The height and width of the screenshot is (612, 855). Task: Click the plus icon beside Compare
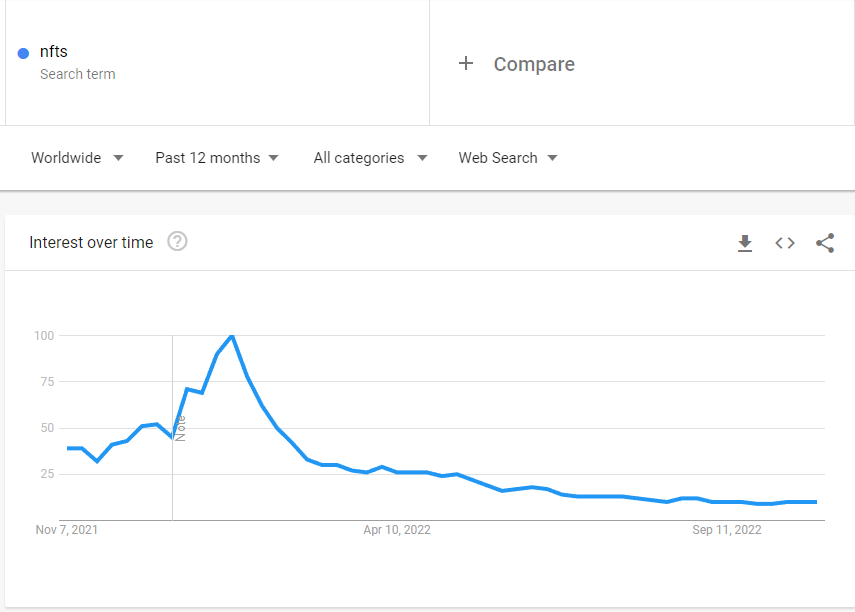click(x=466, y=63)
